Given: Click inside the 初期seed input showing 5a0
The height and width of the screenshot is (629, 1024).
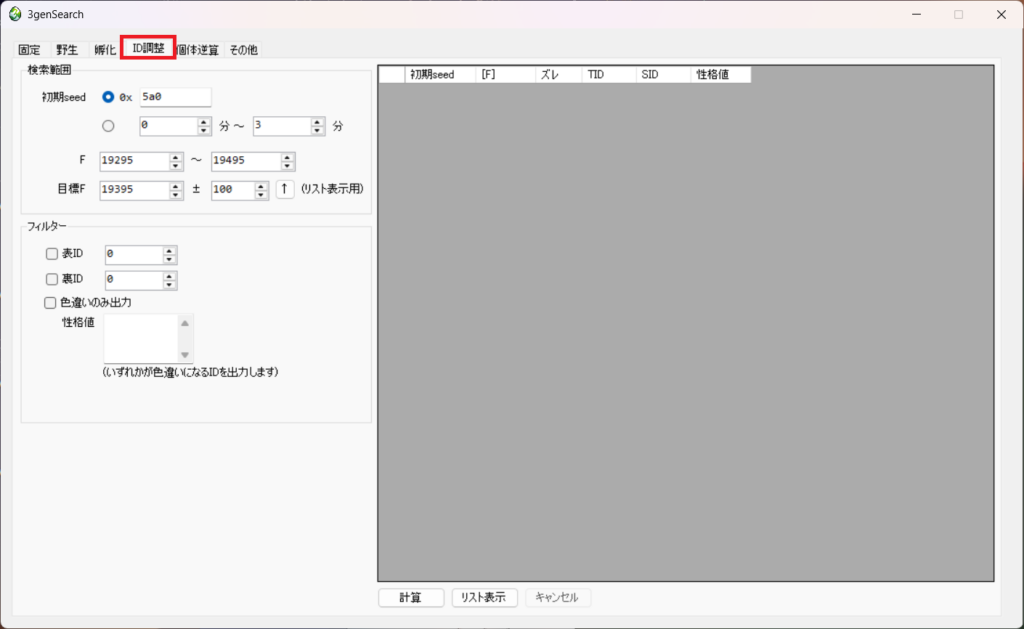Looking at the screenshot, I should tap(175, 96).
